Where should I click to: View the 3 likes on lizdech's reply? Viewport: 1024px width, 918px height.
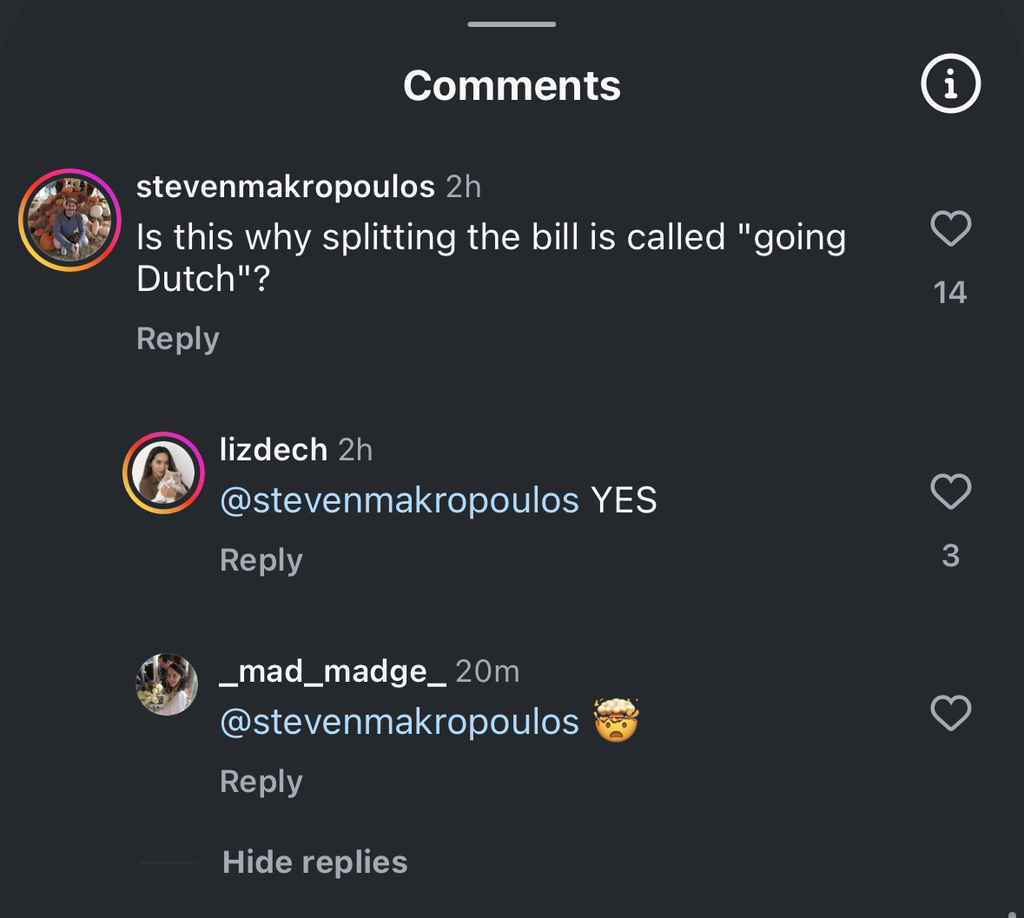(x=950, y=556)
